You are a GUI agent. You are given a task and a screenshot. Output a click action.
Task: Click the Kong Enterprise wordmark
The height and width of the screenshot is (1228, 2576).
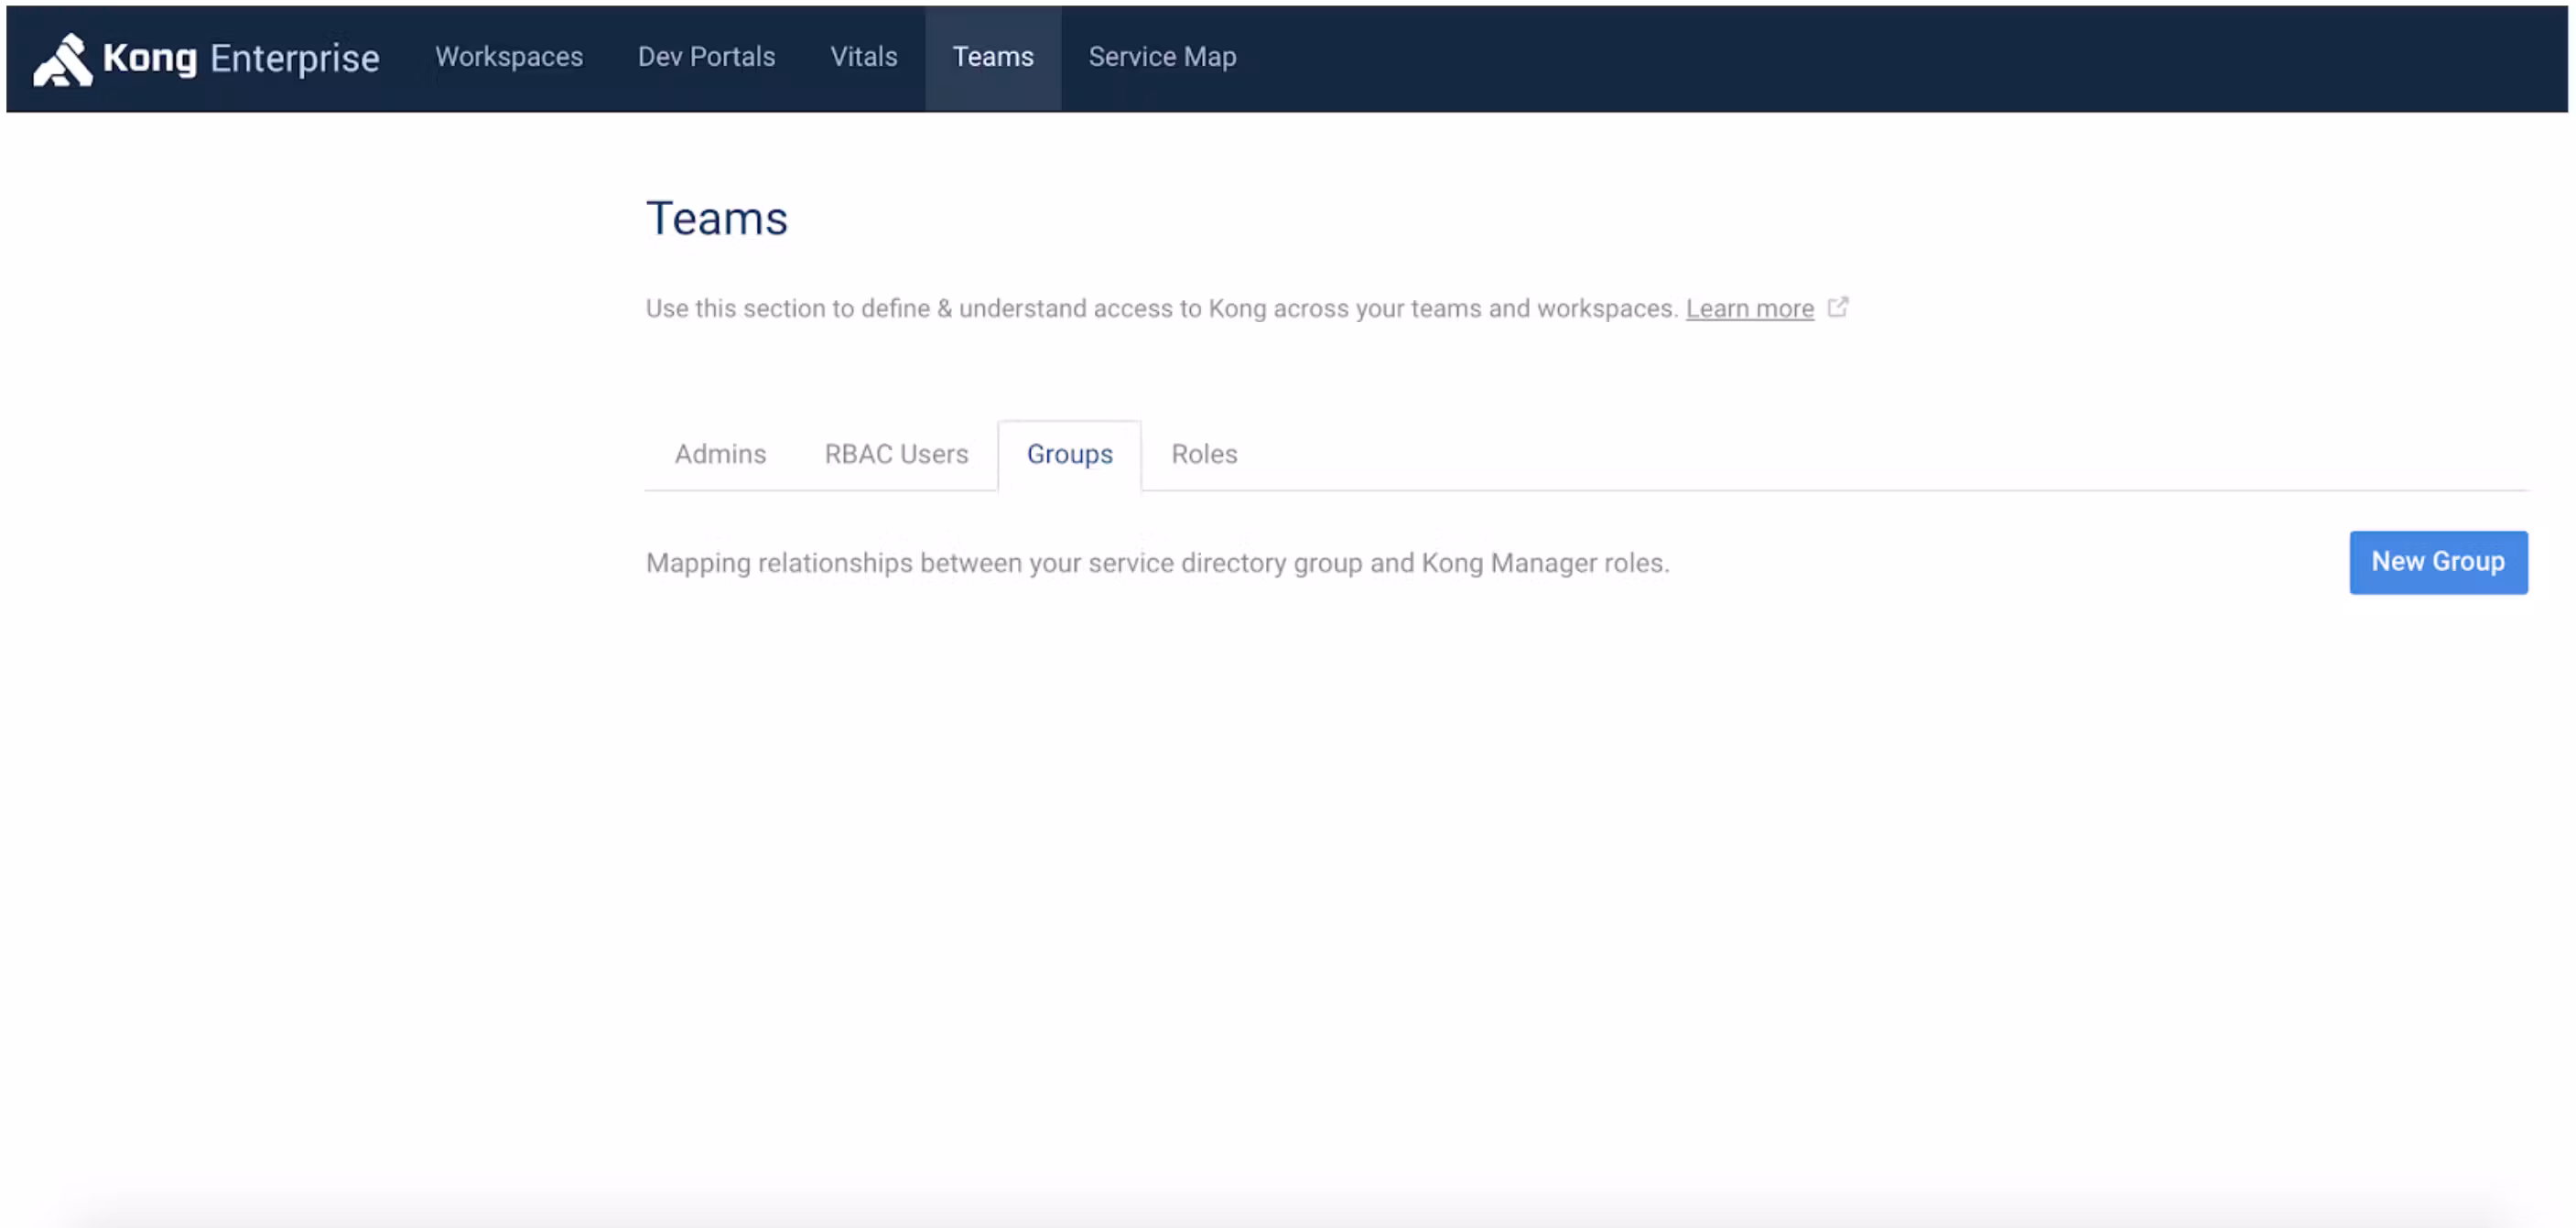[241, 58]
